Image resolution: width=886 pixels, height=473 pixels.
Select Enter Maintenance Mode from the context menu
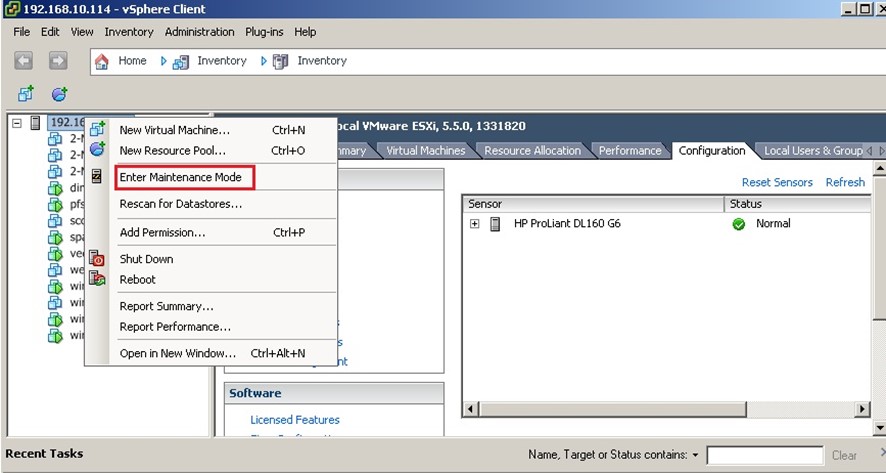(x=211, y=177)
